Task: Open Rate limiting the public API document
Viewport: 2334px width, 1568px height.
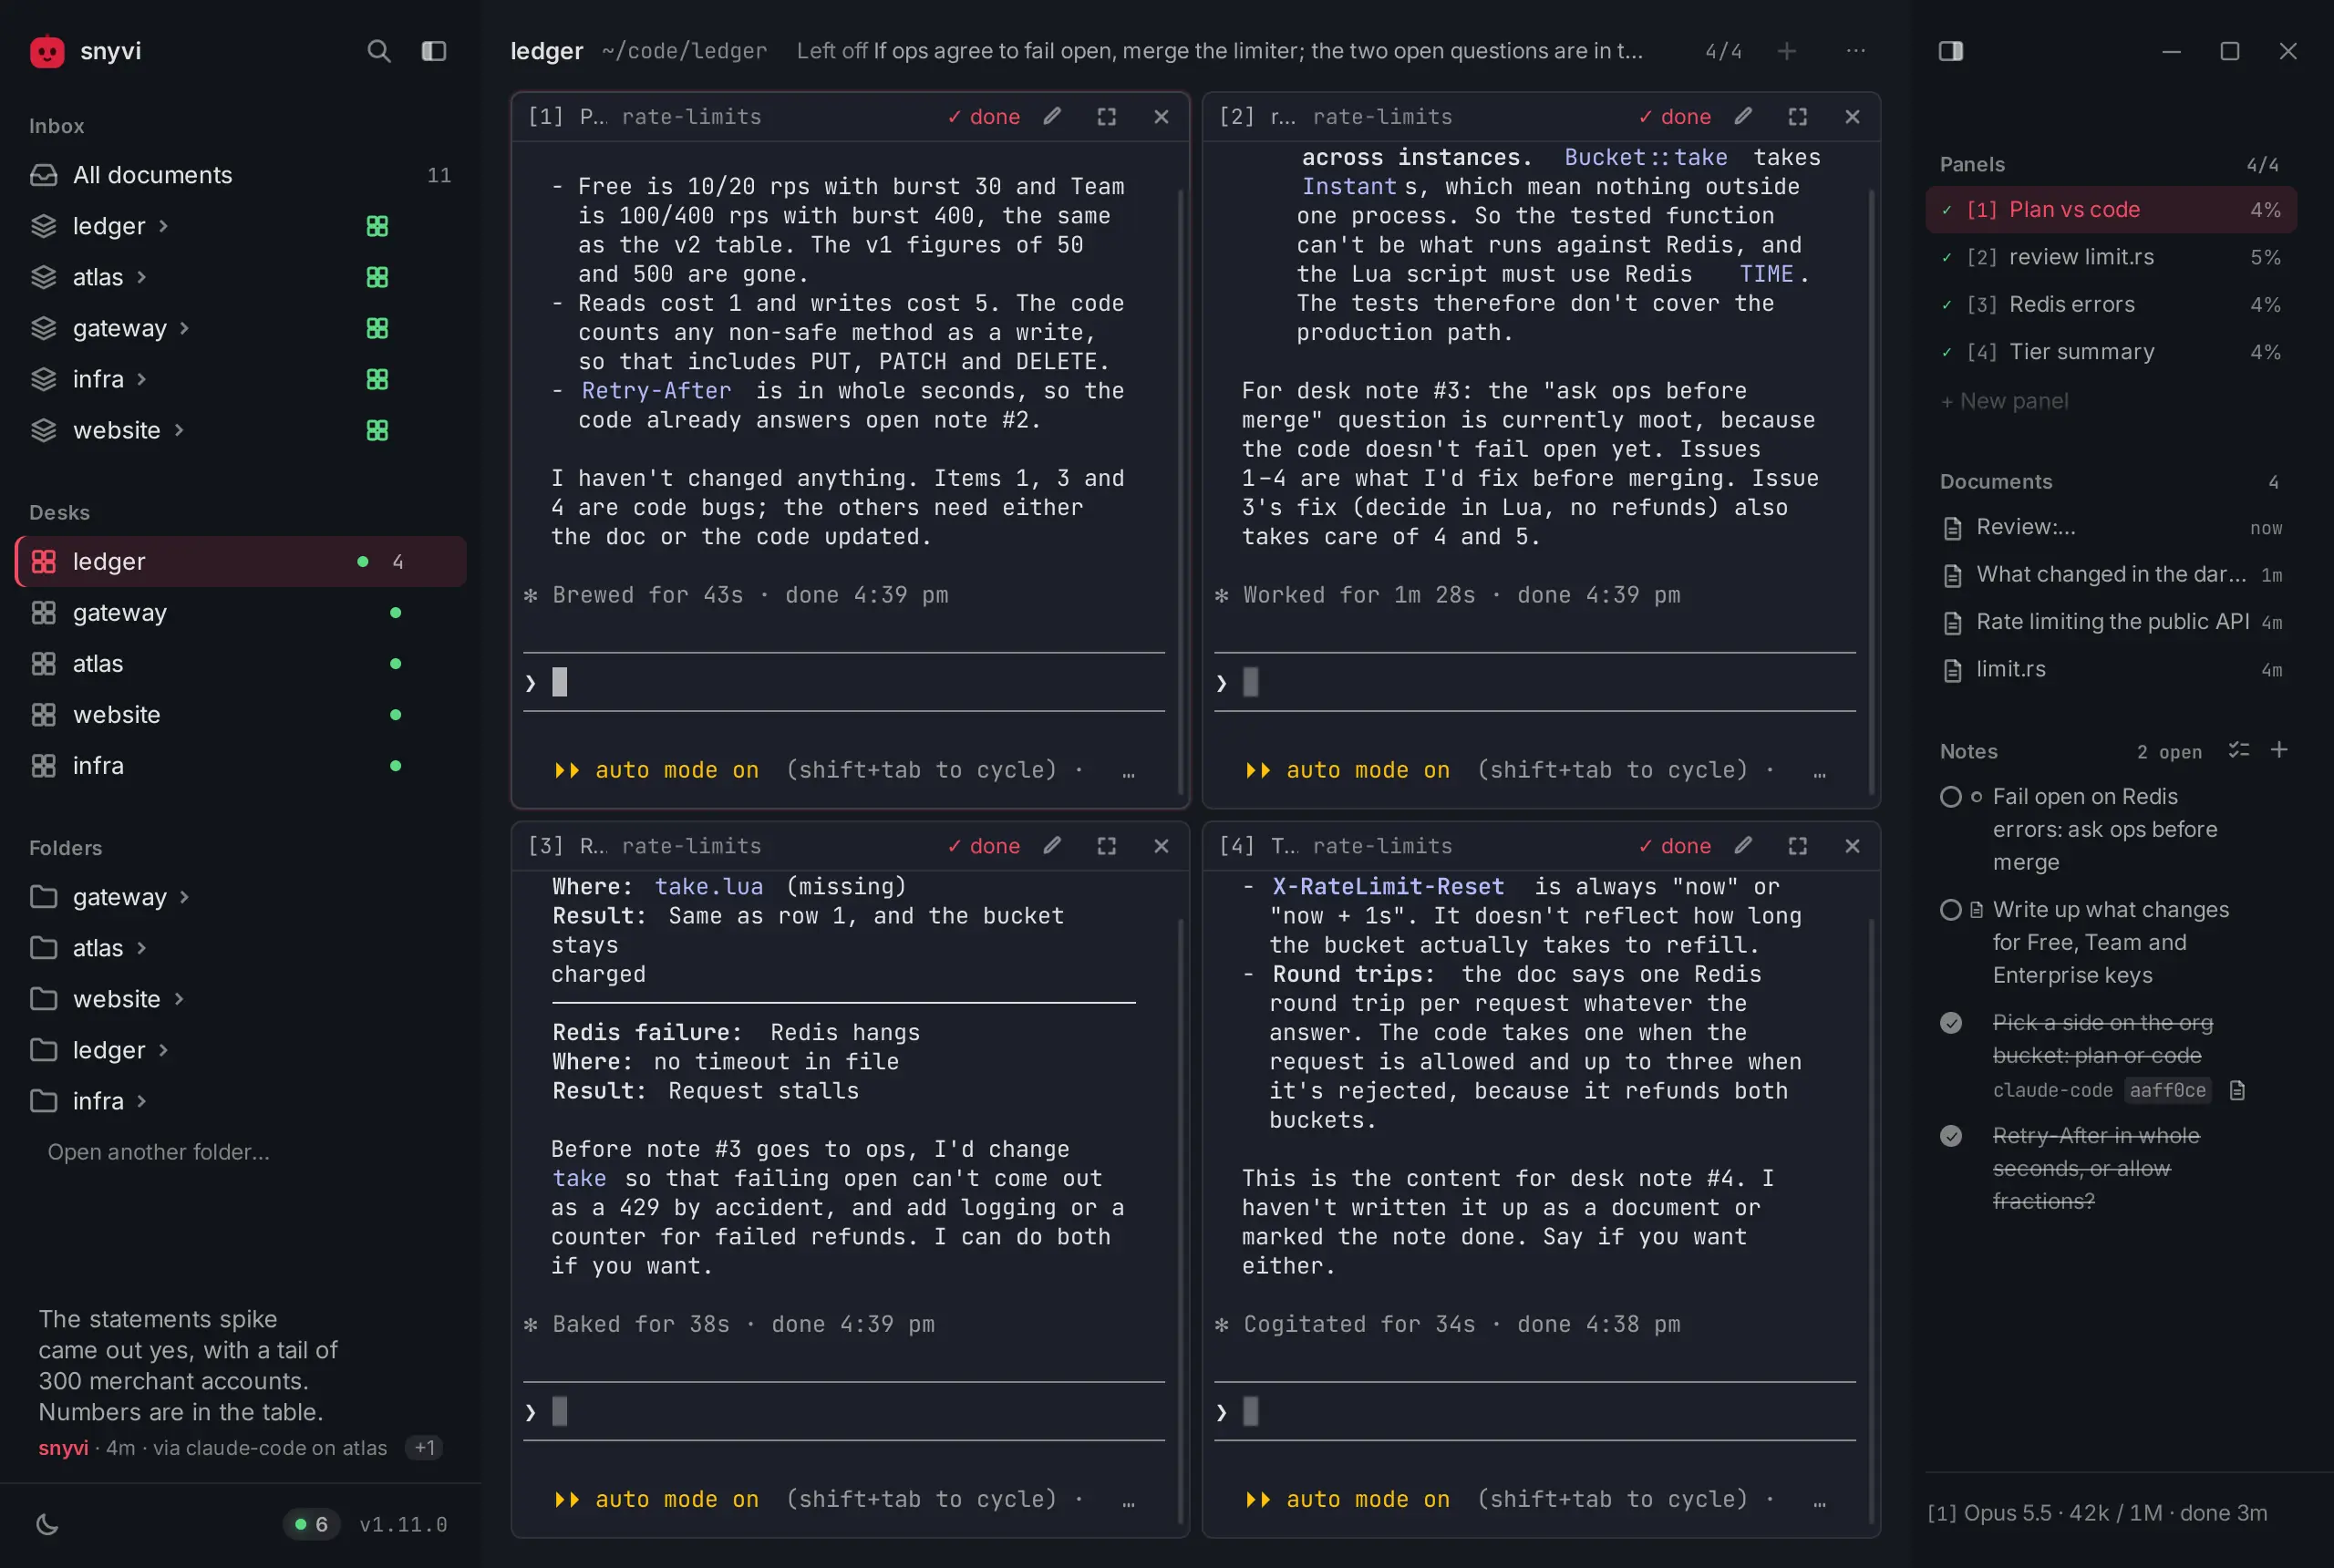Action: pos(2110,622)
